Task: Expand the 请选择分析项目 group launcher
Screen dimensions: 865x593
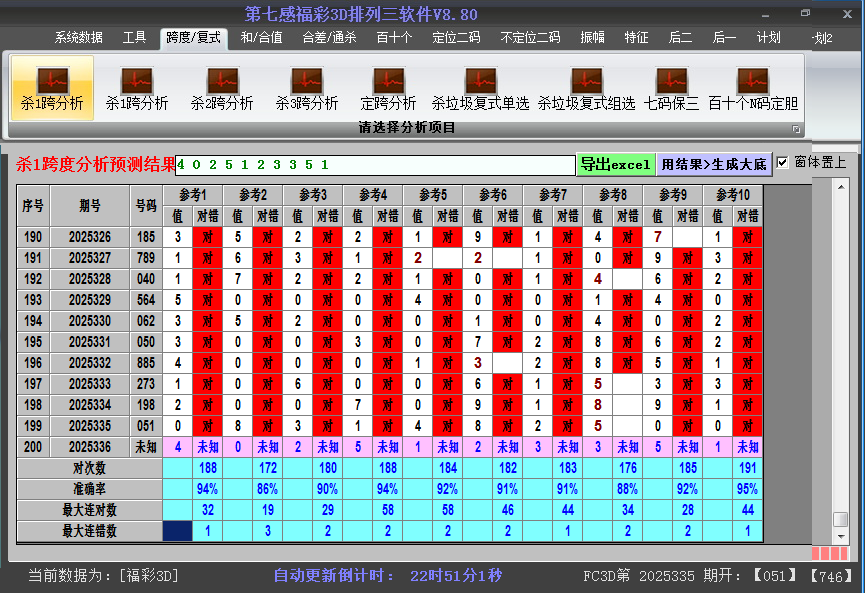Action: [x=797, y=129]
